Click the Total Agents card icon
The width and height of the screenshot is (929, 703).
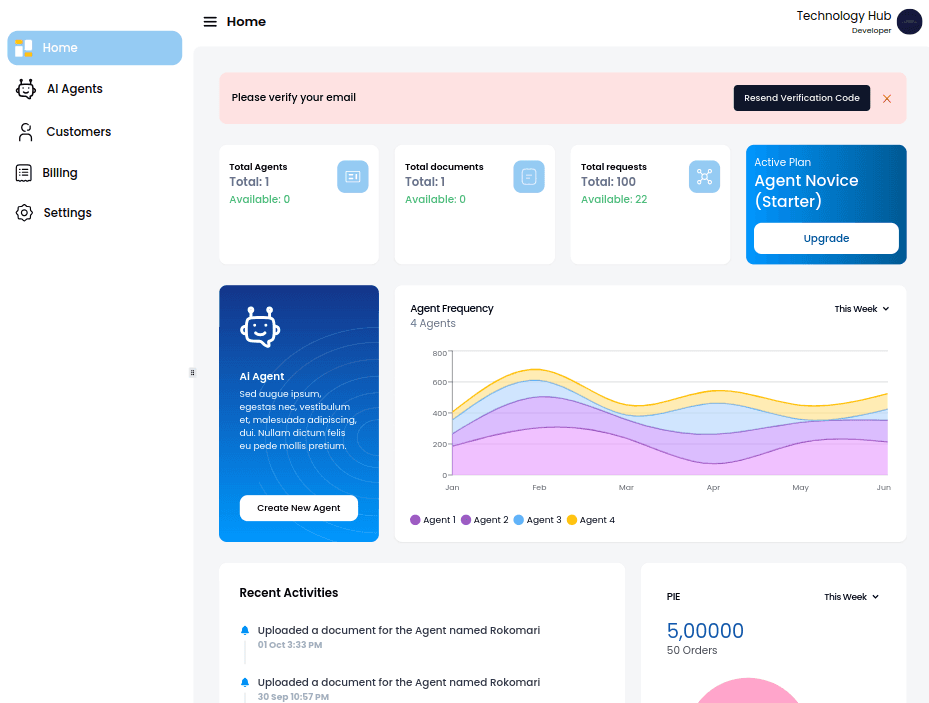click(x=353, y=176)
